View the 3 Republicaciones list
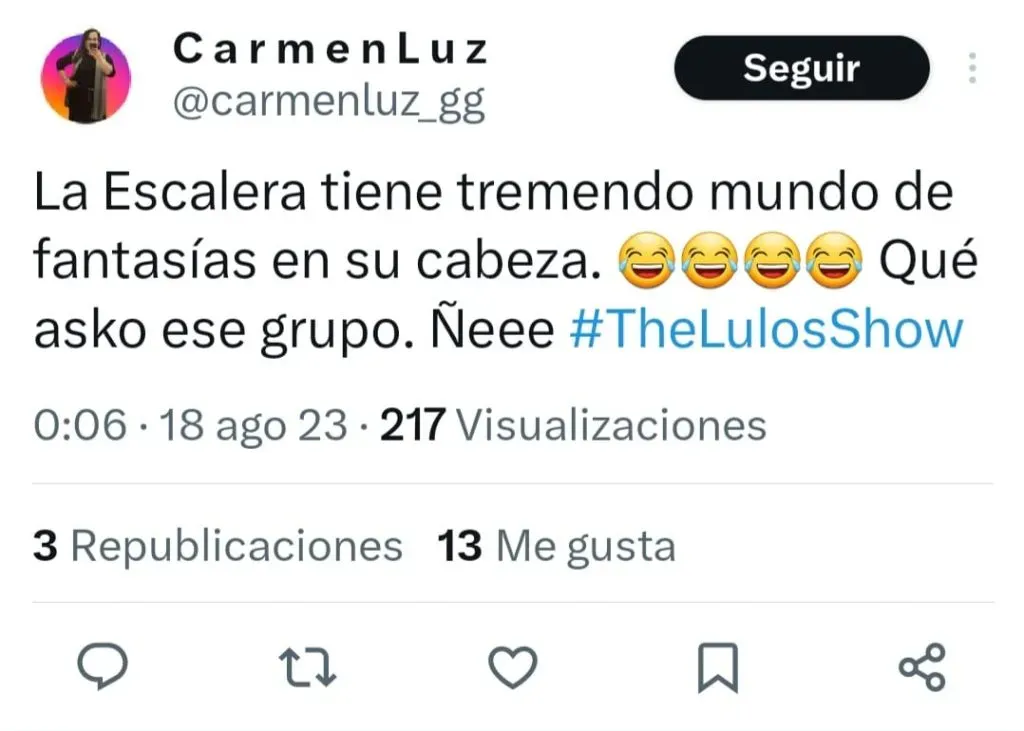 (217, 545)
